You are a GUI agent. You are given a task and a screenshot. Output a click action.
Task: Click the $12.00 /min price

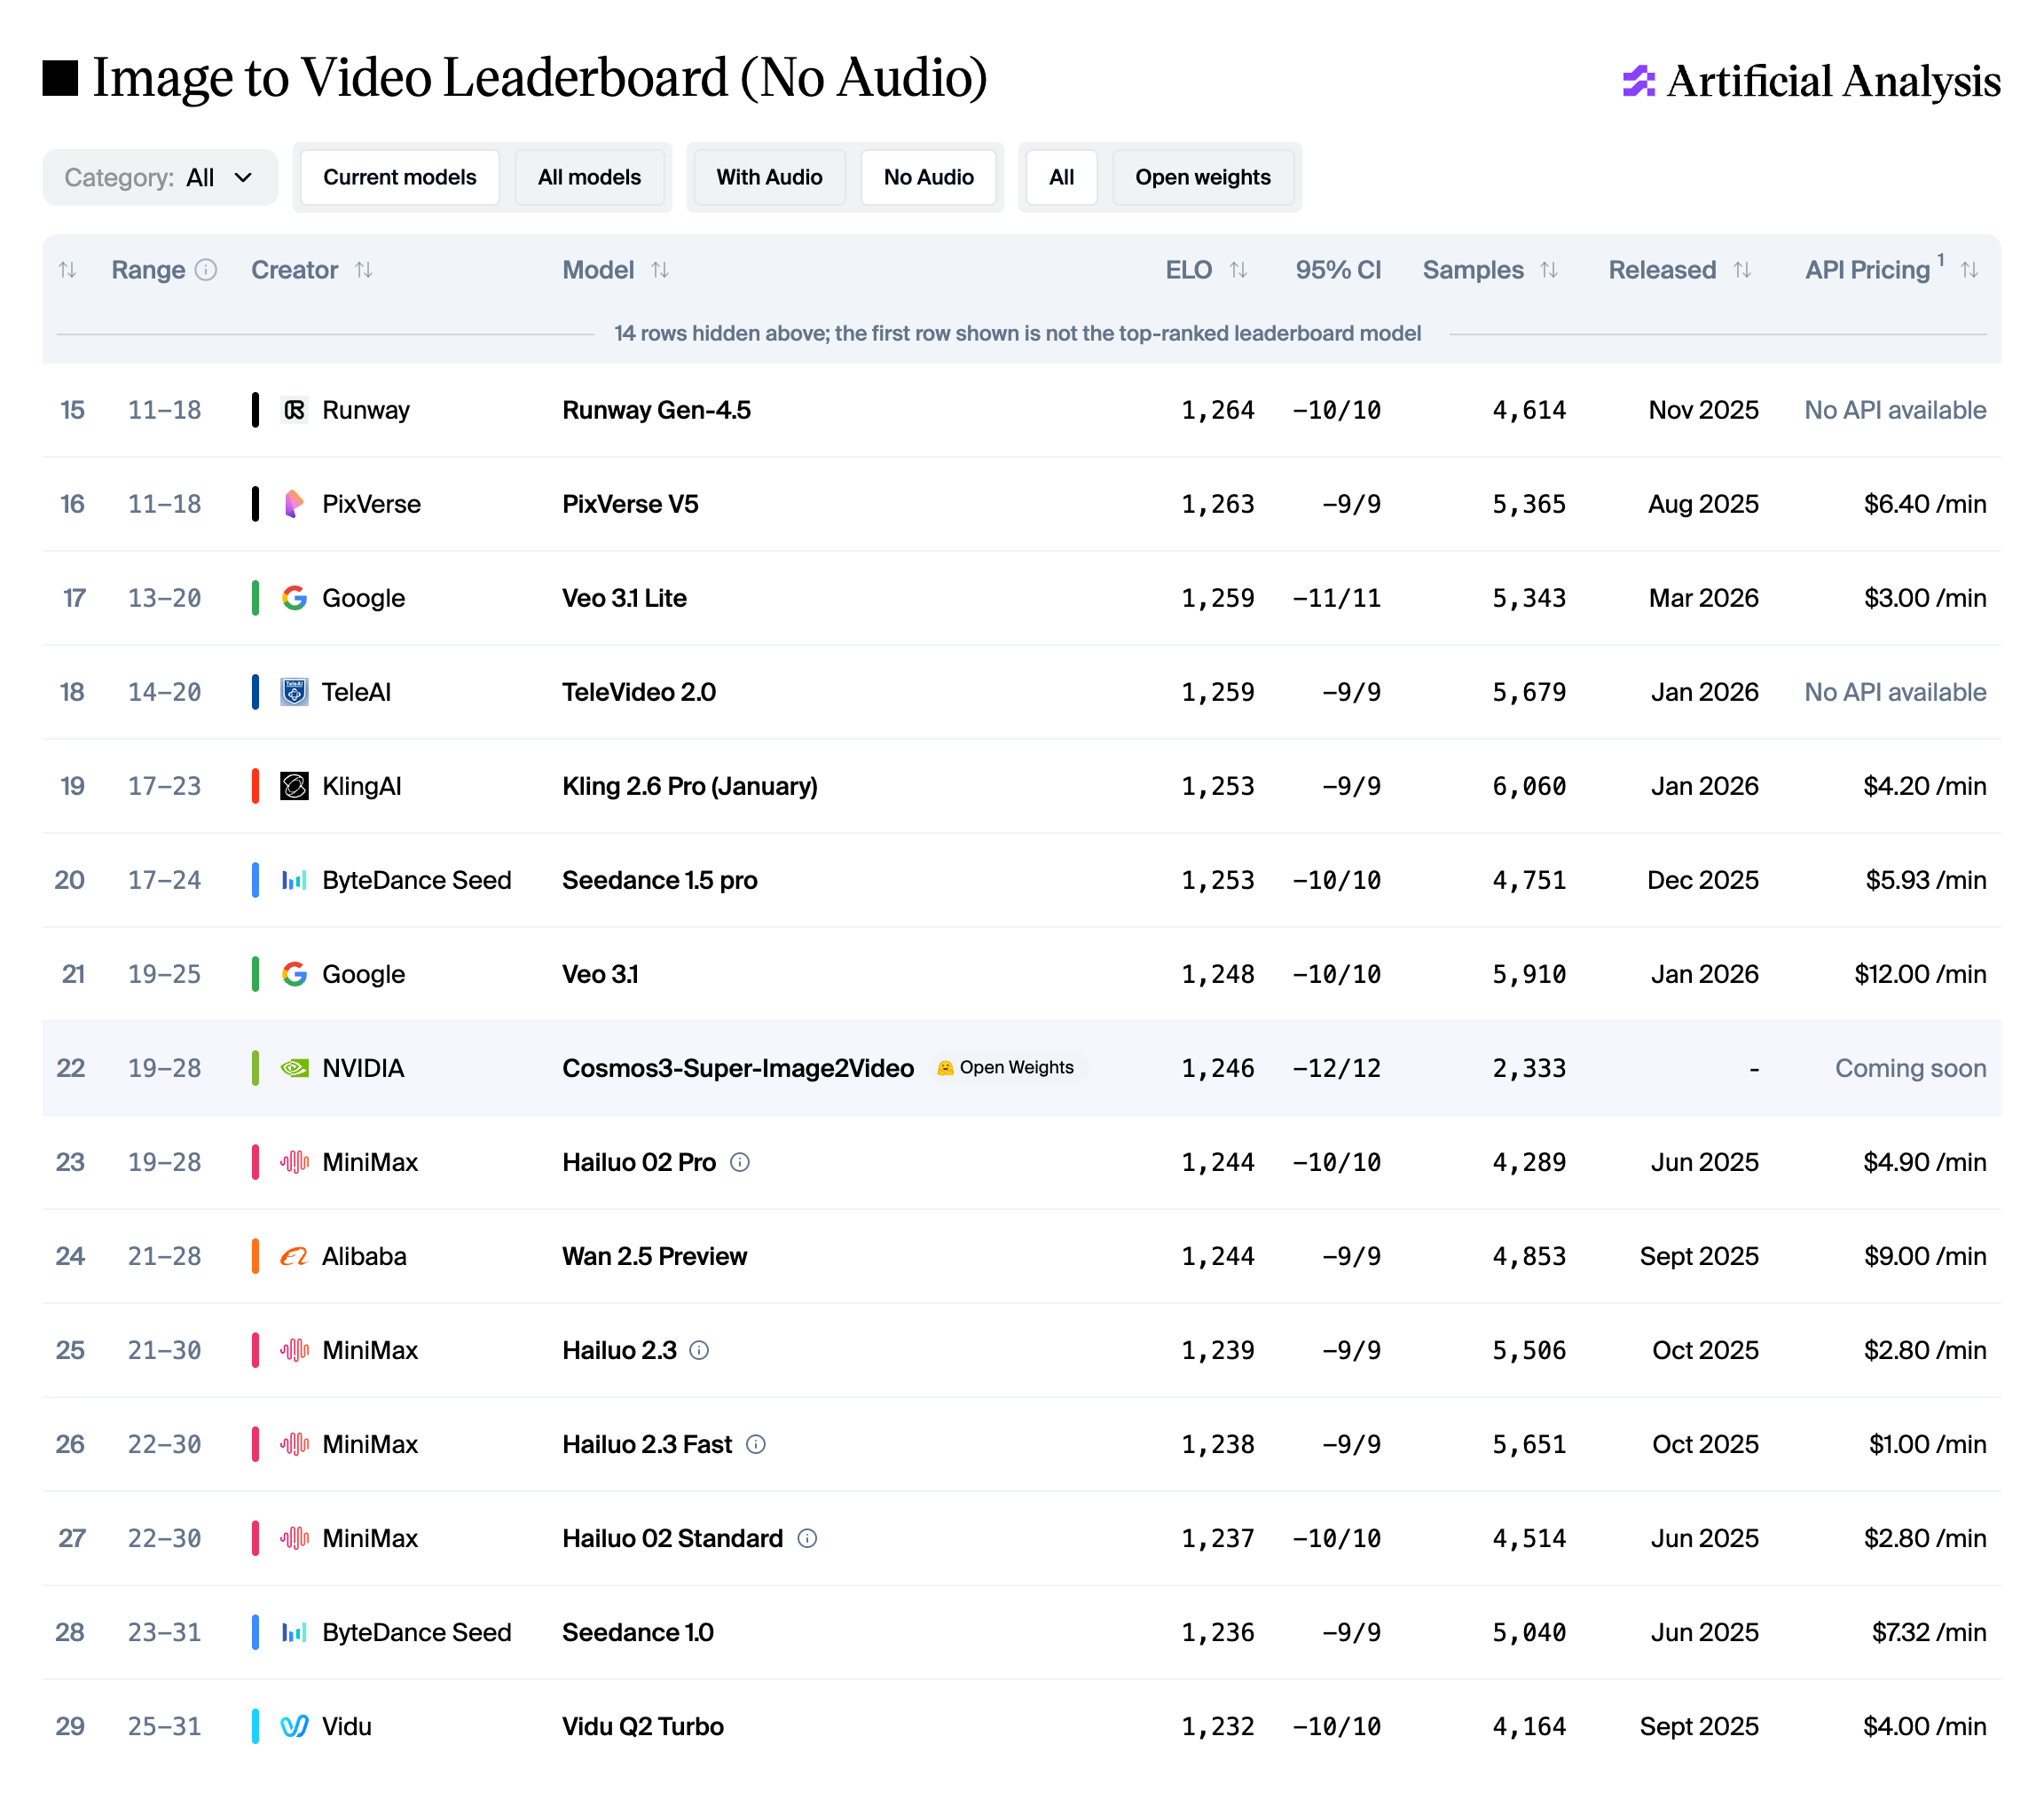(x=1920, y=974)
